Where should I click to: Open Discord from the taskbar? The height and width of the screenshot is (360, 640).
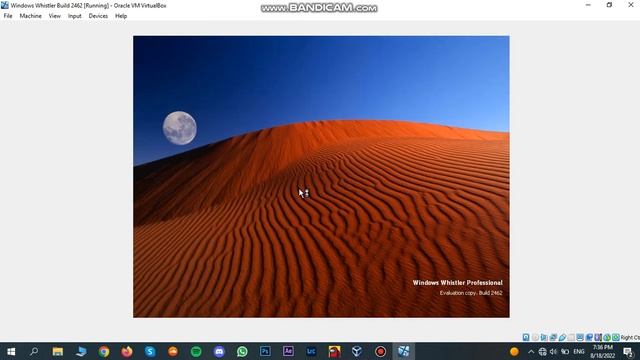tap(219, 351)
